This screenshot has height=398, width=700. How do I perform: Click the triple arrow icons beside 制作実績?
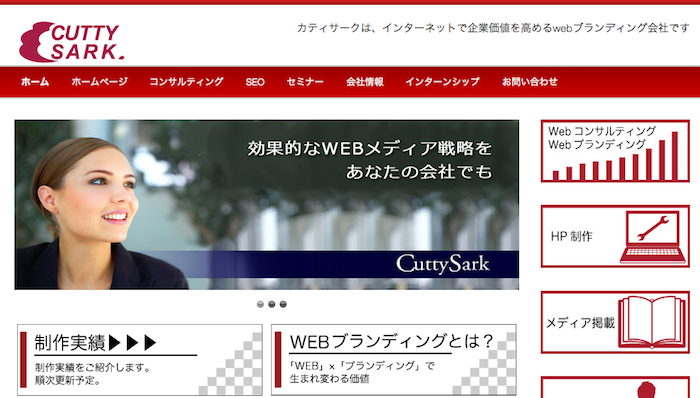tap(133, 343)
